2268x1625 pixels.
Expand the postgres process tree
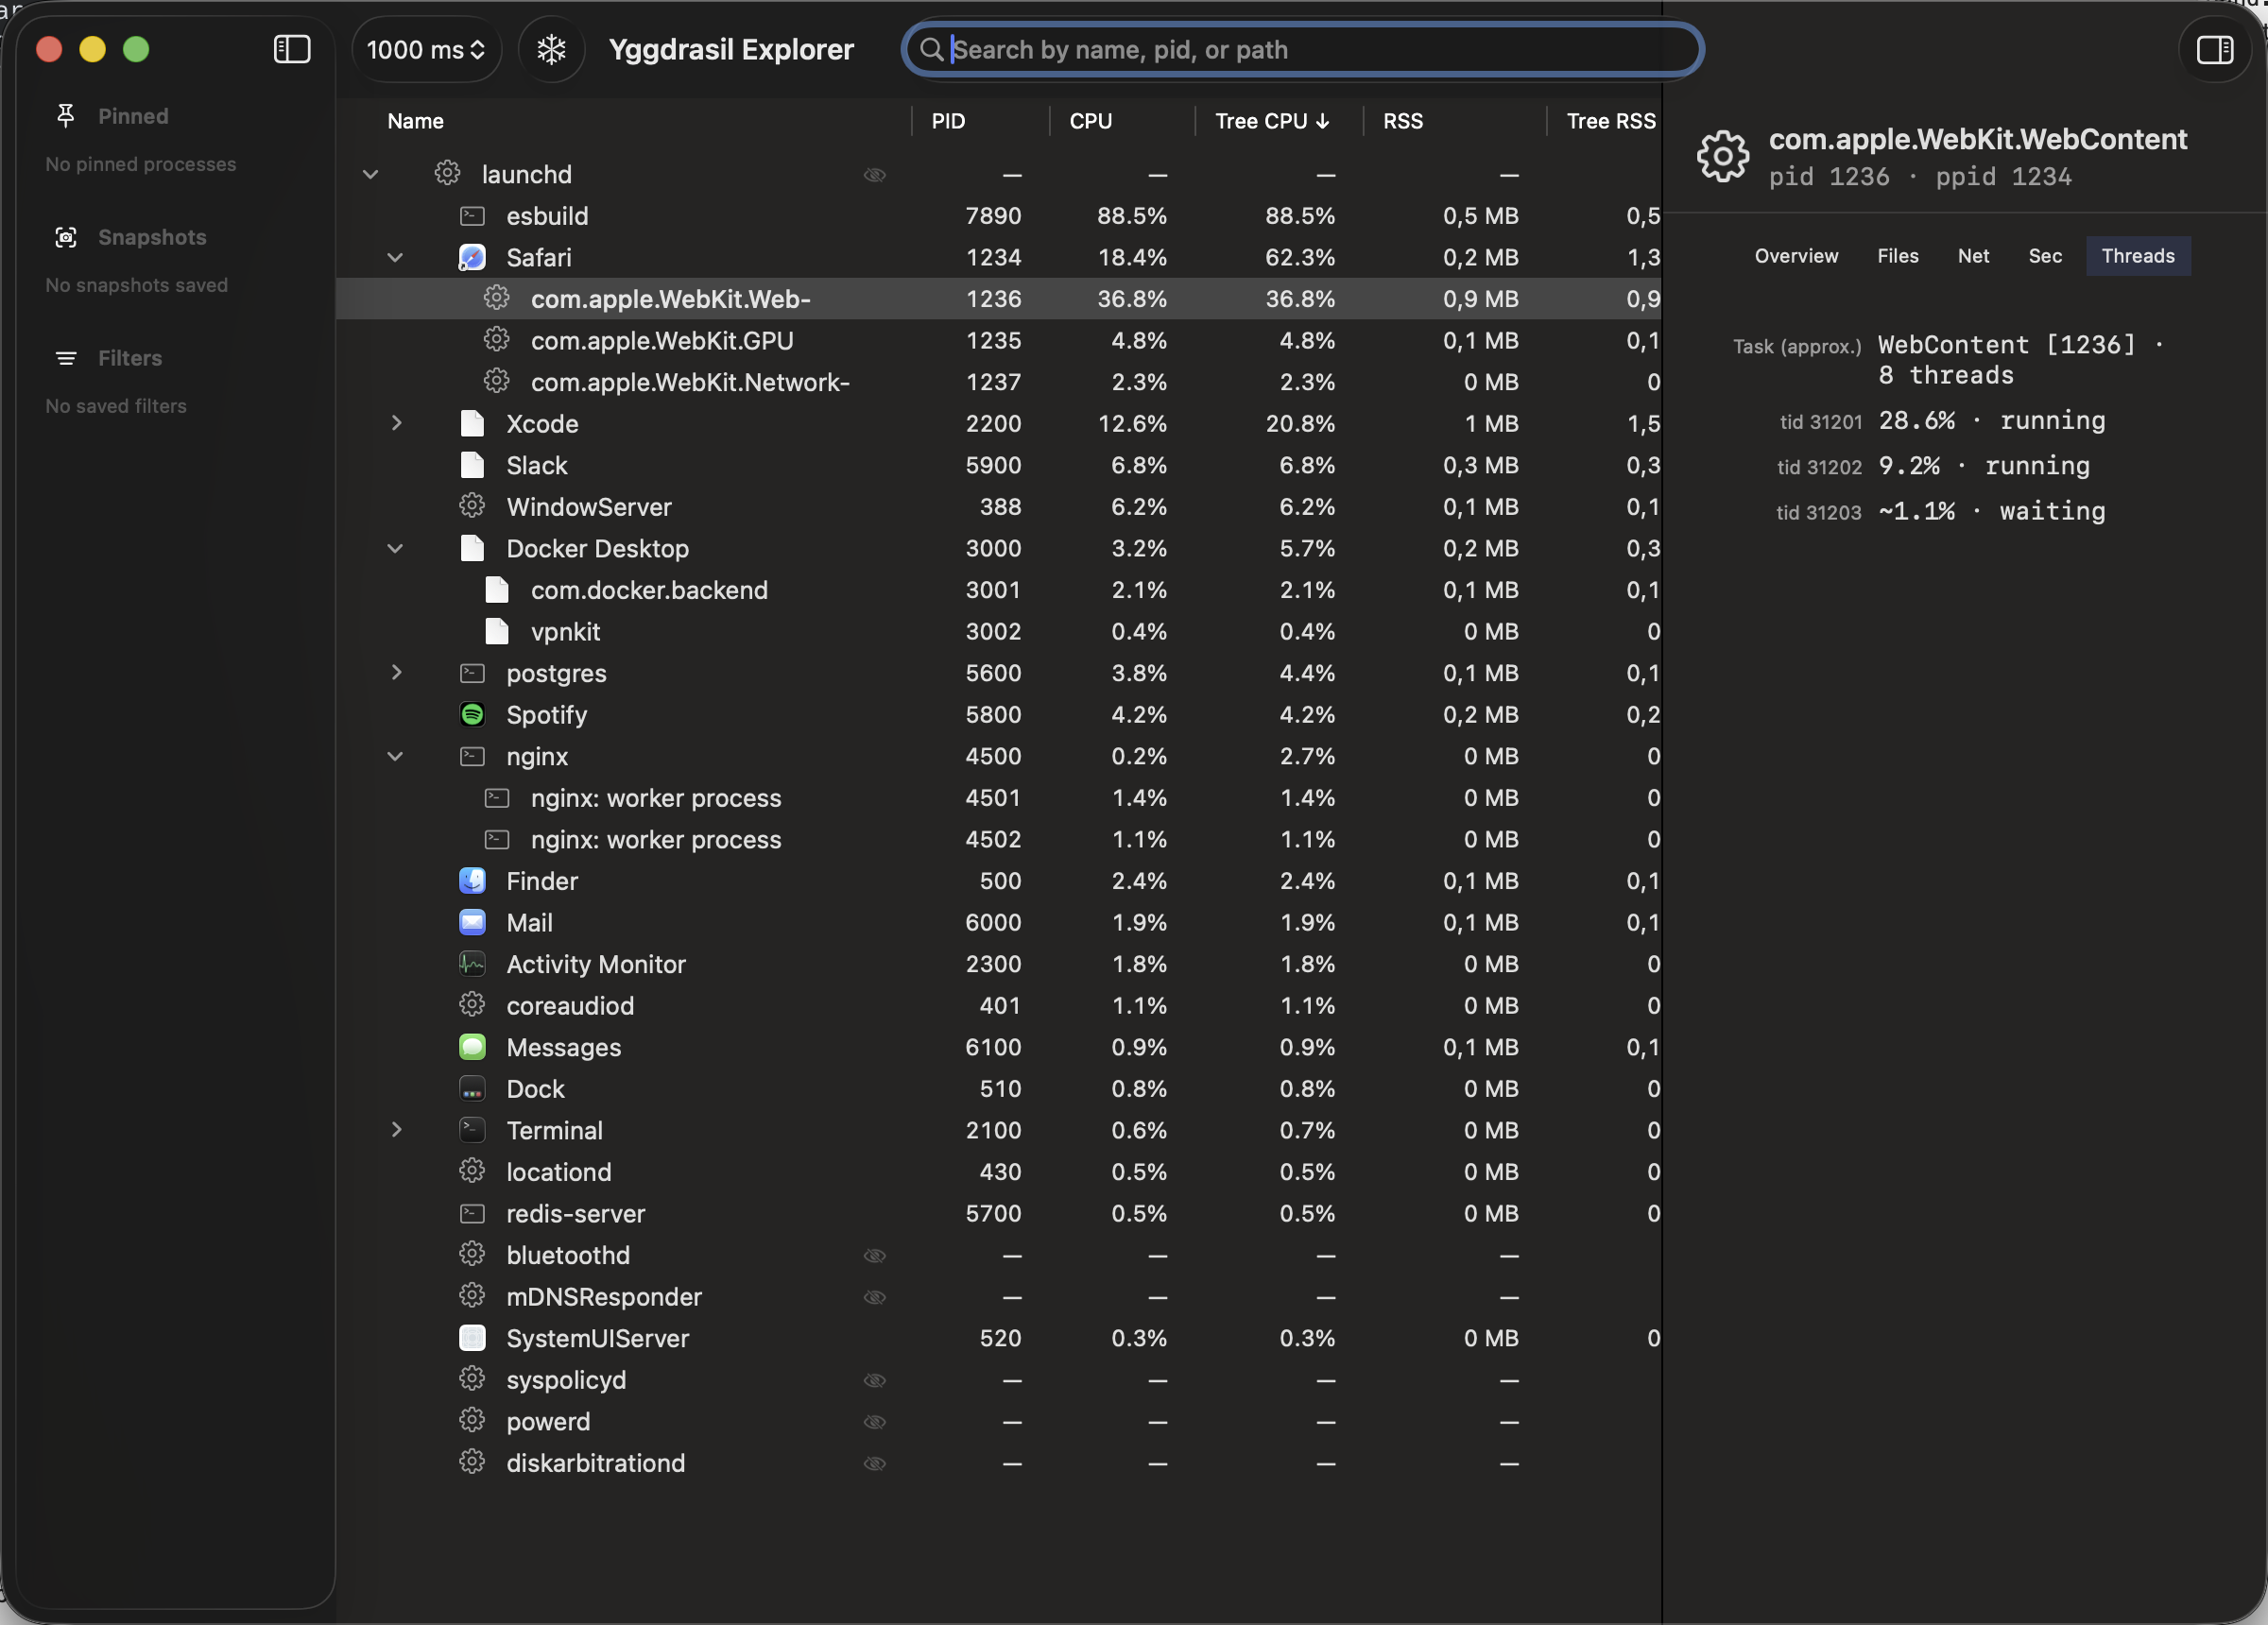(396, 673)
